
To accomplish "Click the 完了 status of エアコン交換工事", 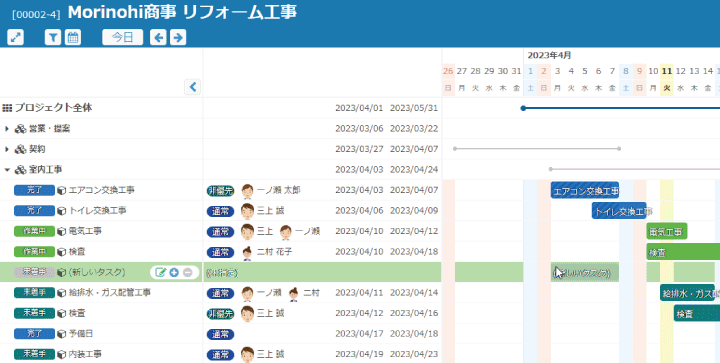I will click(34, 190).
